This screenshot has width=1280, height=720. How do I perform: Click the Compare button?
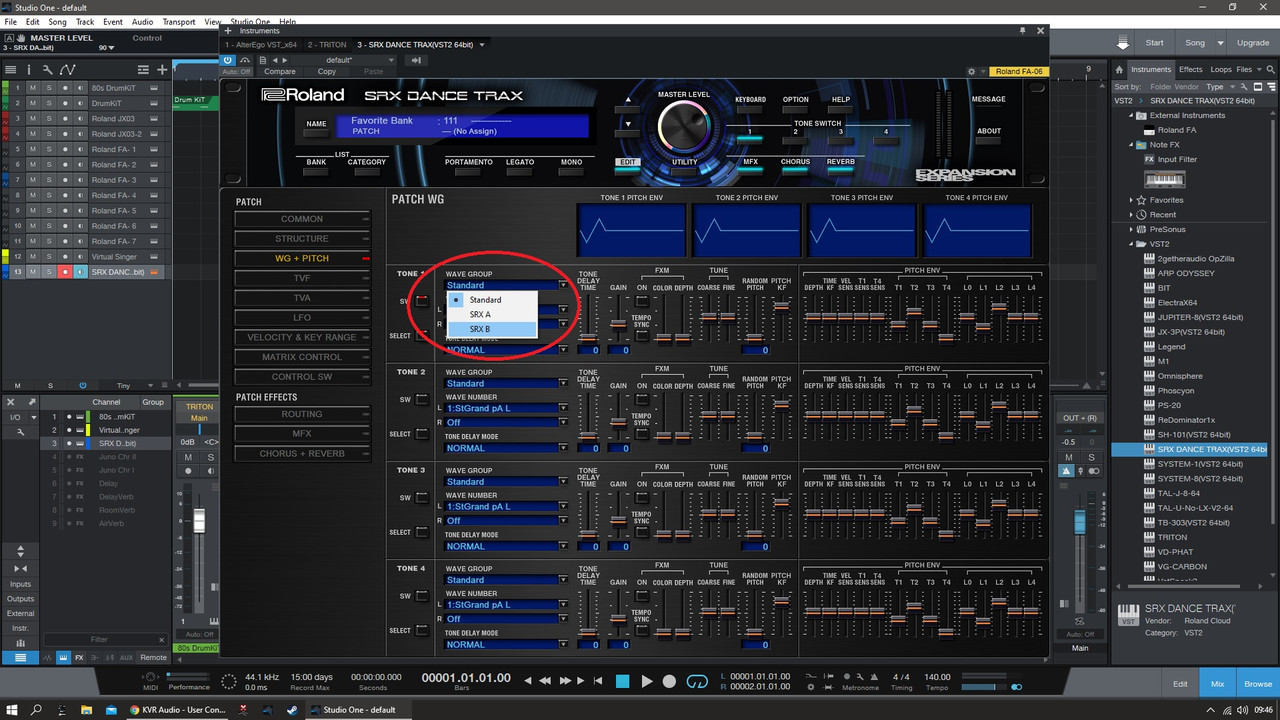point(279,72)
